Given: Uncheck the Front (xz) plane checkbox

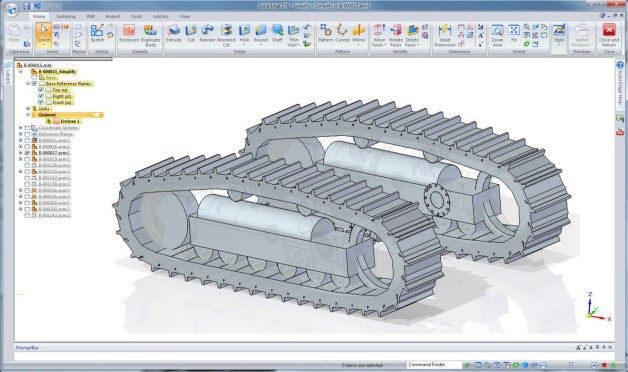Looking at the screenshot, I should coord(41,103).
